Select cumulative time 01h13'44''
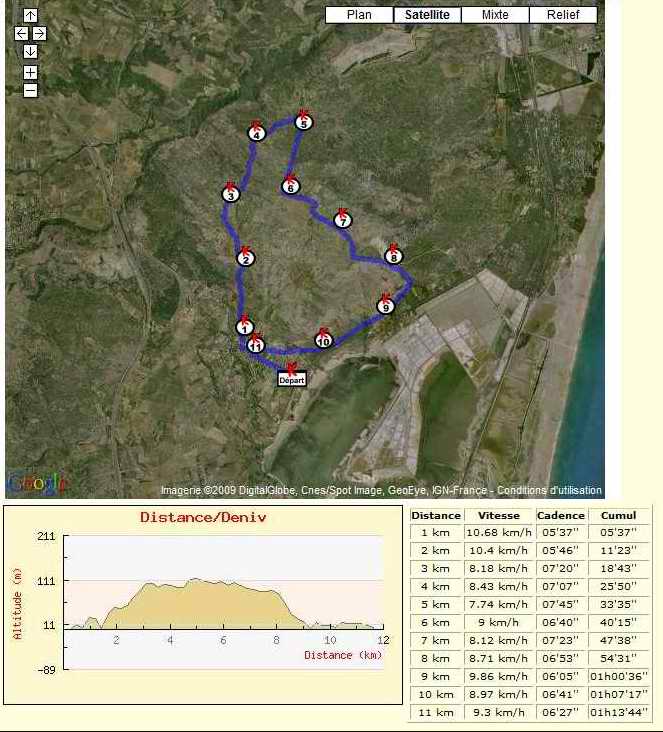This screenshot has width=663, height=732. [619, 712]
